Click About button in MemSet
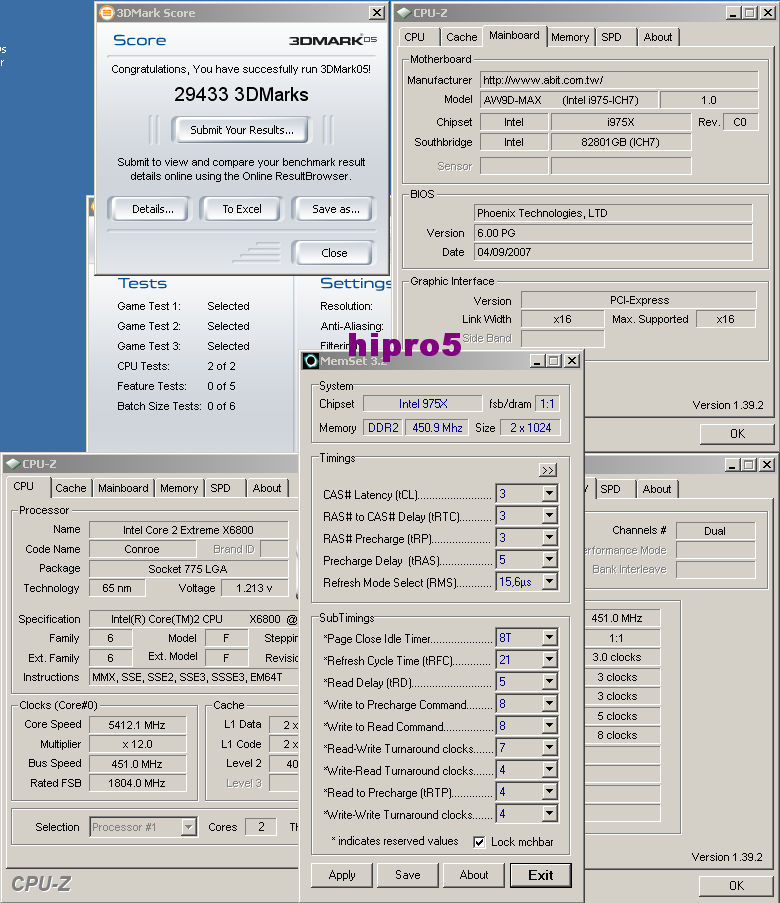 click(x=474, y=875)
